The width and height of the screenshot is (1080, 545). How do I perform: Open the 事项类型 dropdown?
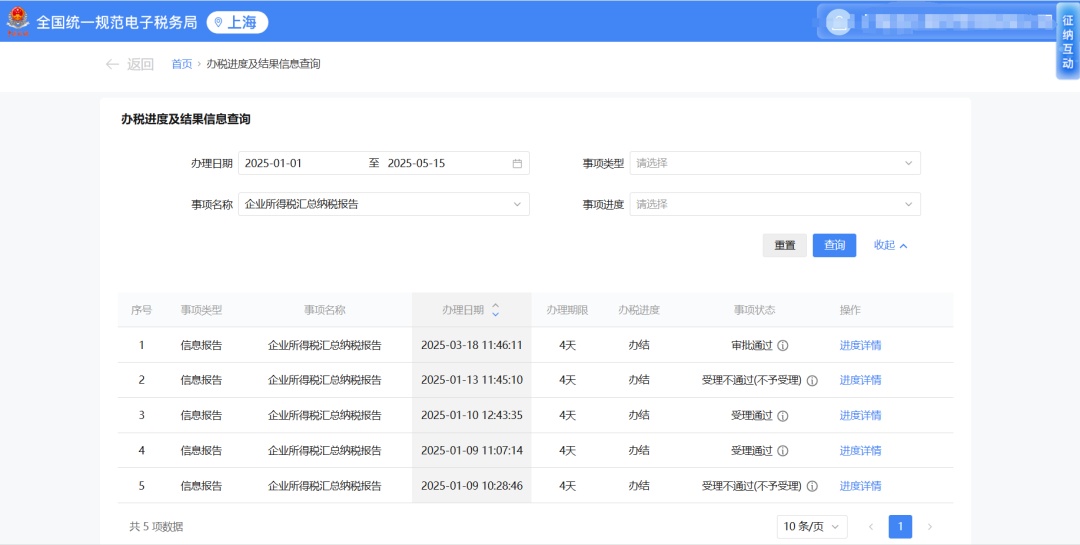tap(774, 163)
